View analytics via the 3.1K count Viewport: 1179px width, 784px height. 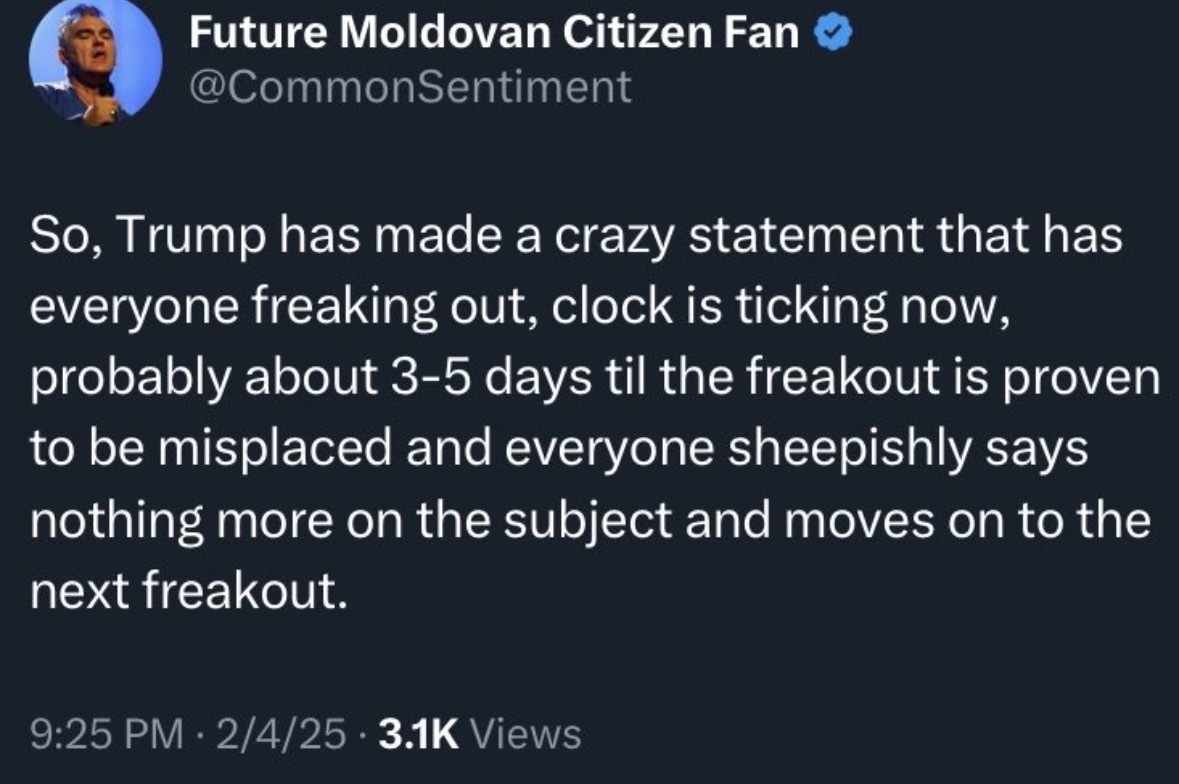(419, 734)
